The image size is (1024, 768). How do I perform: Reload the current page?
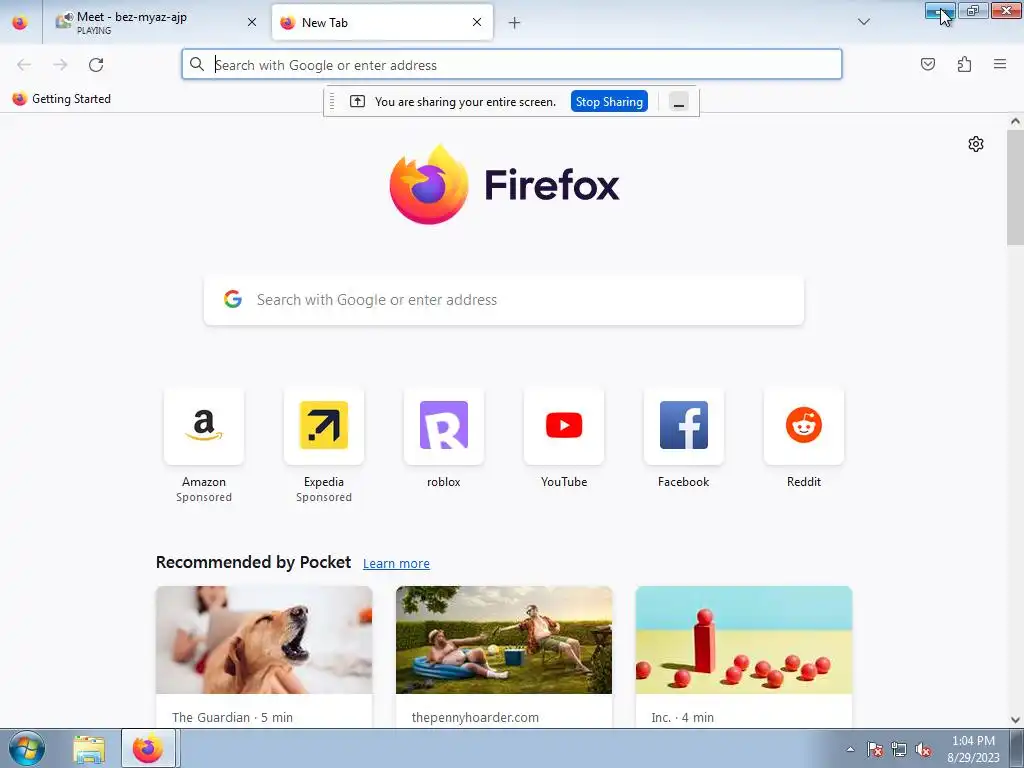(x=96, y=65)
